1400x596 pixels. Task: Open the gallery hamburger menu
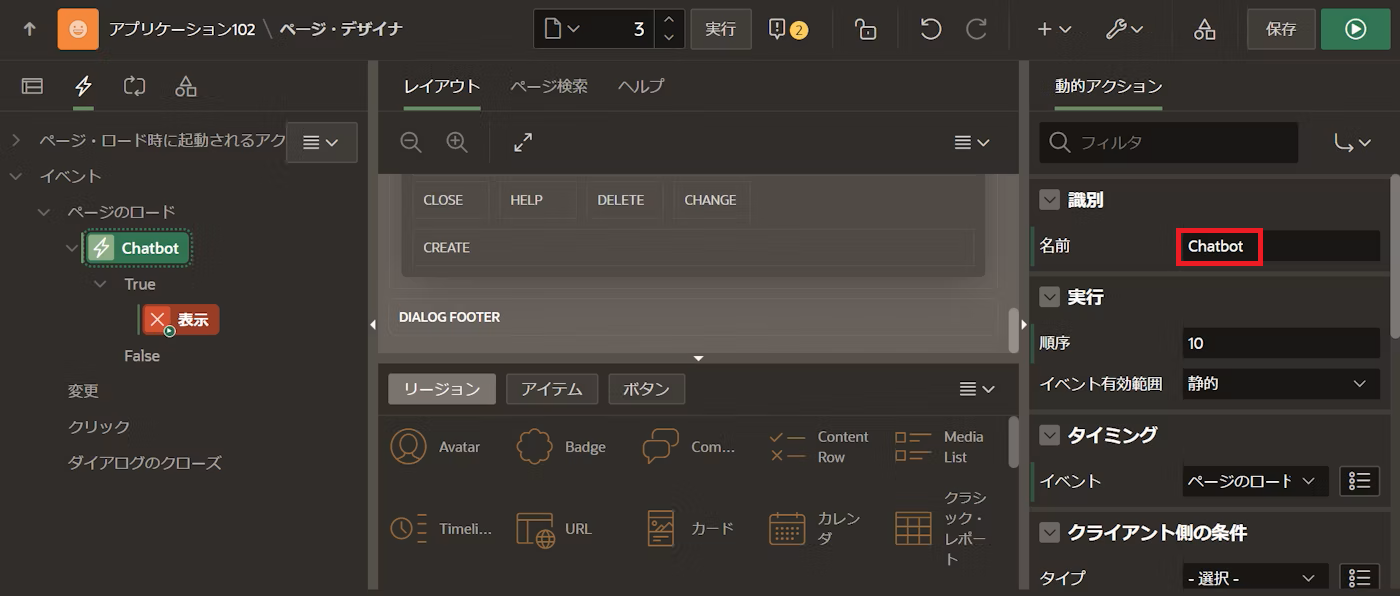tap(976, 389)
